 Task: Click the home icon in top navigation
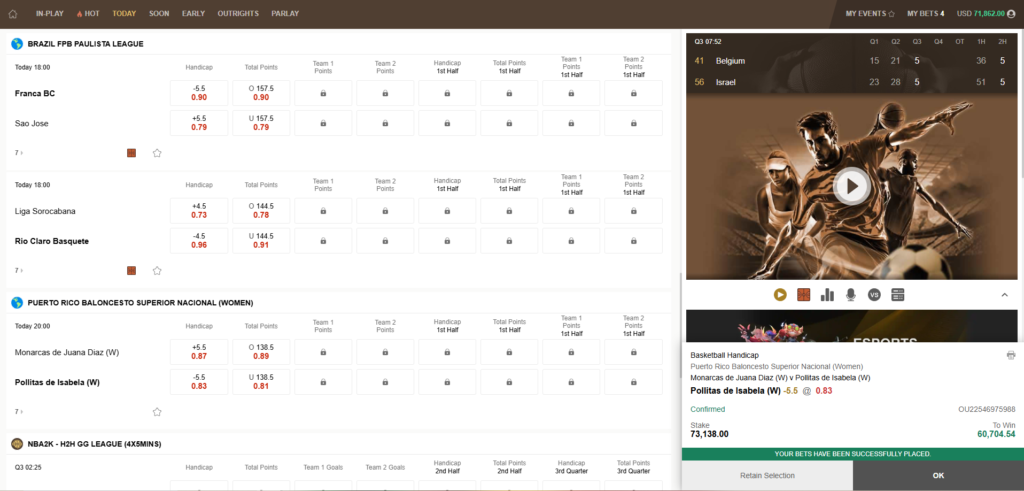(x=13, y=14)
